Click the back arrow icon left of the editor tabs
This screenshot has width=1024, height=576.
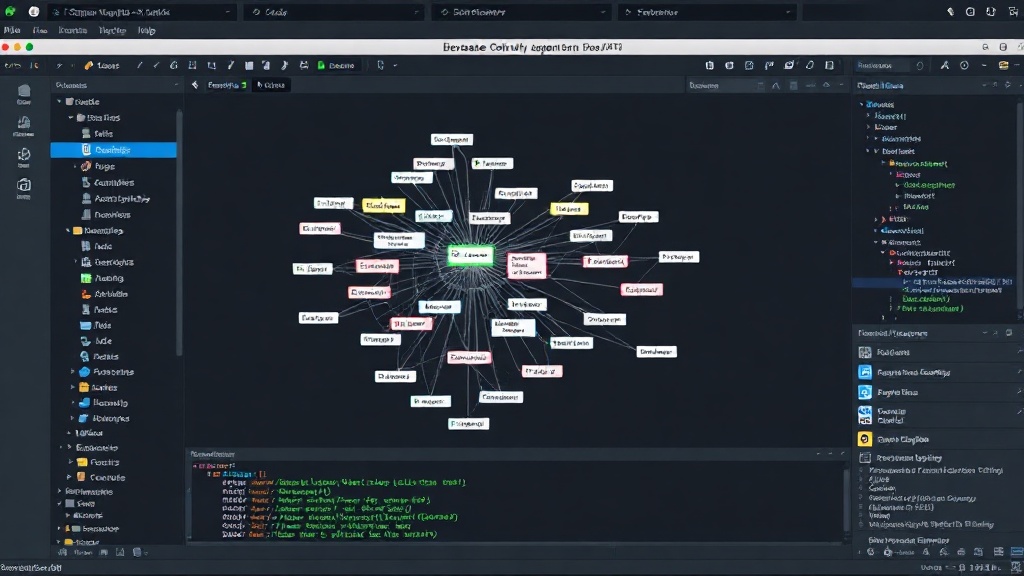coord(195,85)
